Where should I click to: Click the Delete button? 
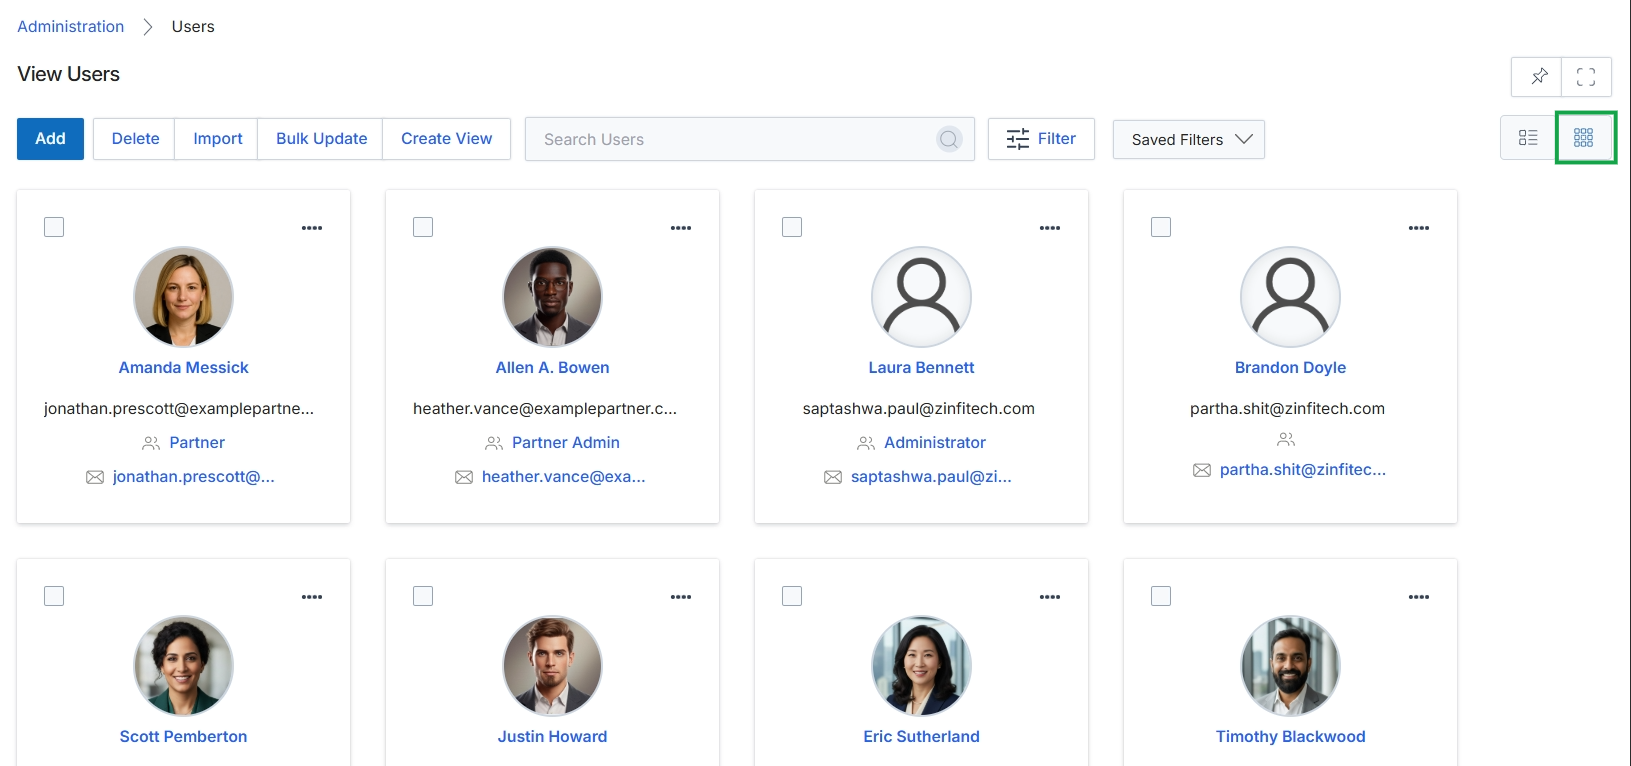(x=135, y=139)
